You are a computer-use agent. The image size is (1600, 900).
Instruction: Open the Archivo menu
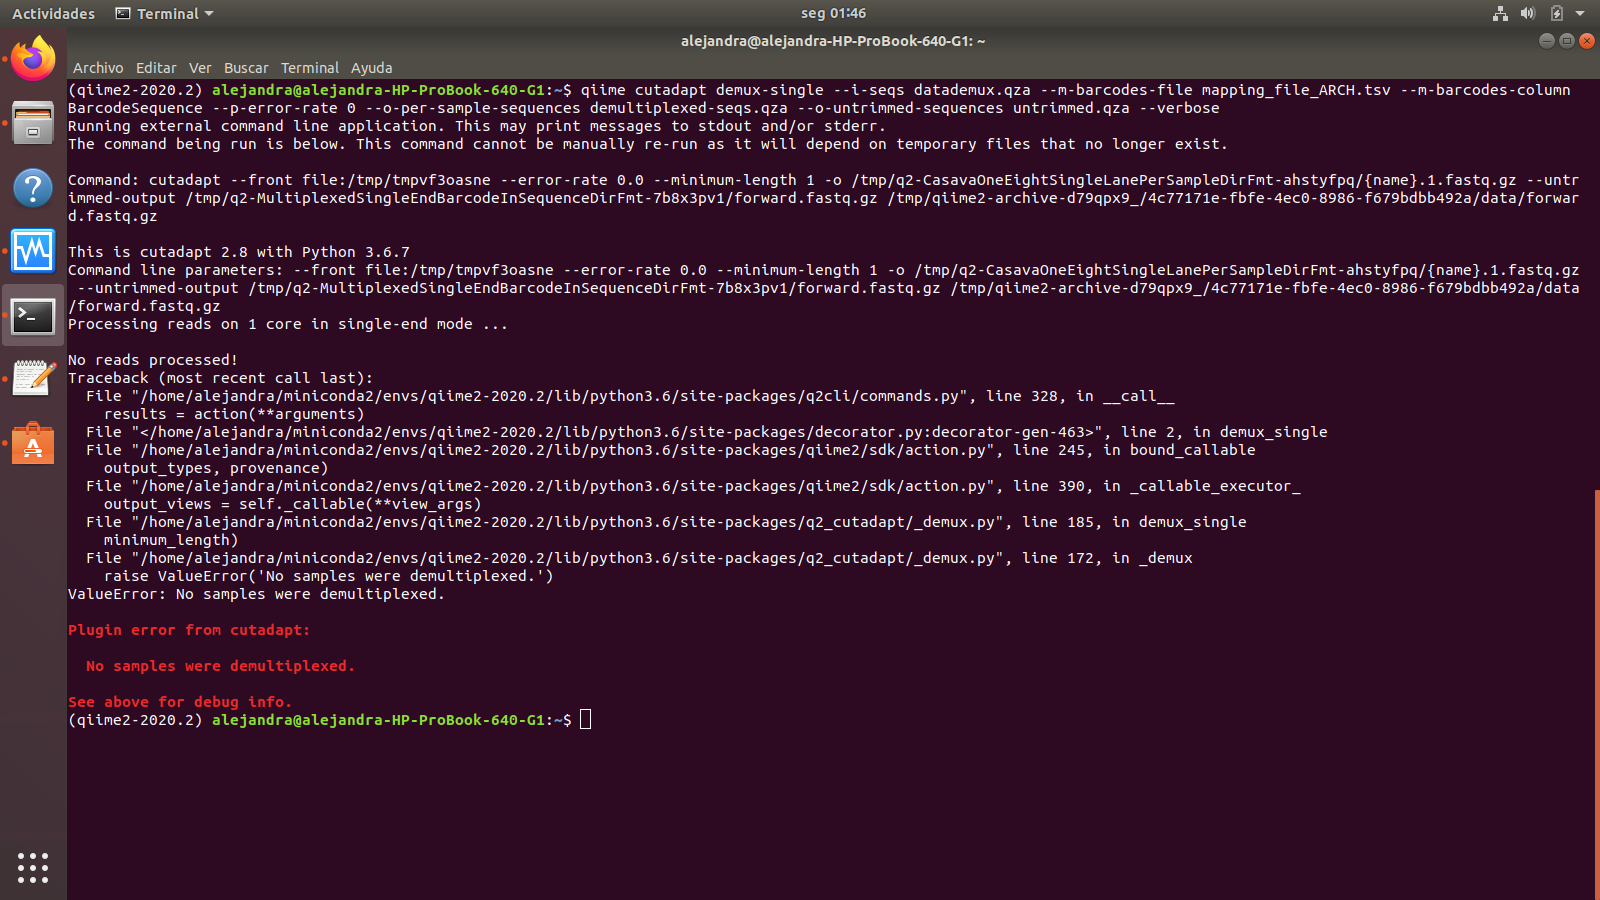coord(98,68)
